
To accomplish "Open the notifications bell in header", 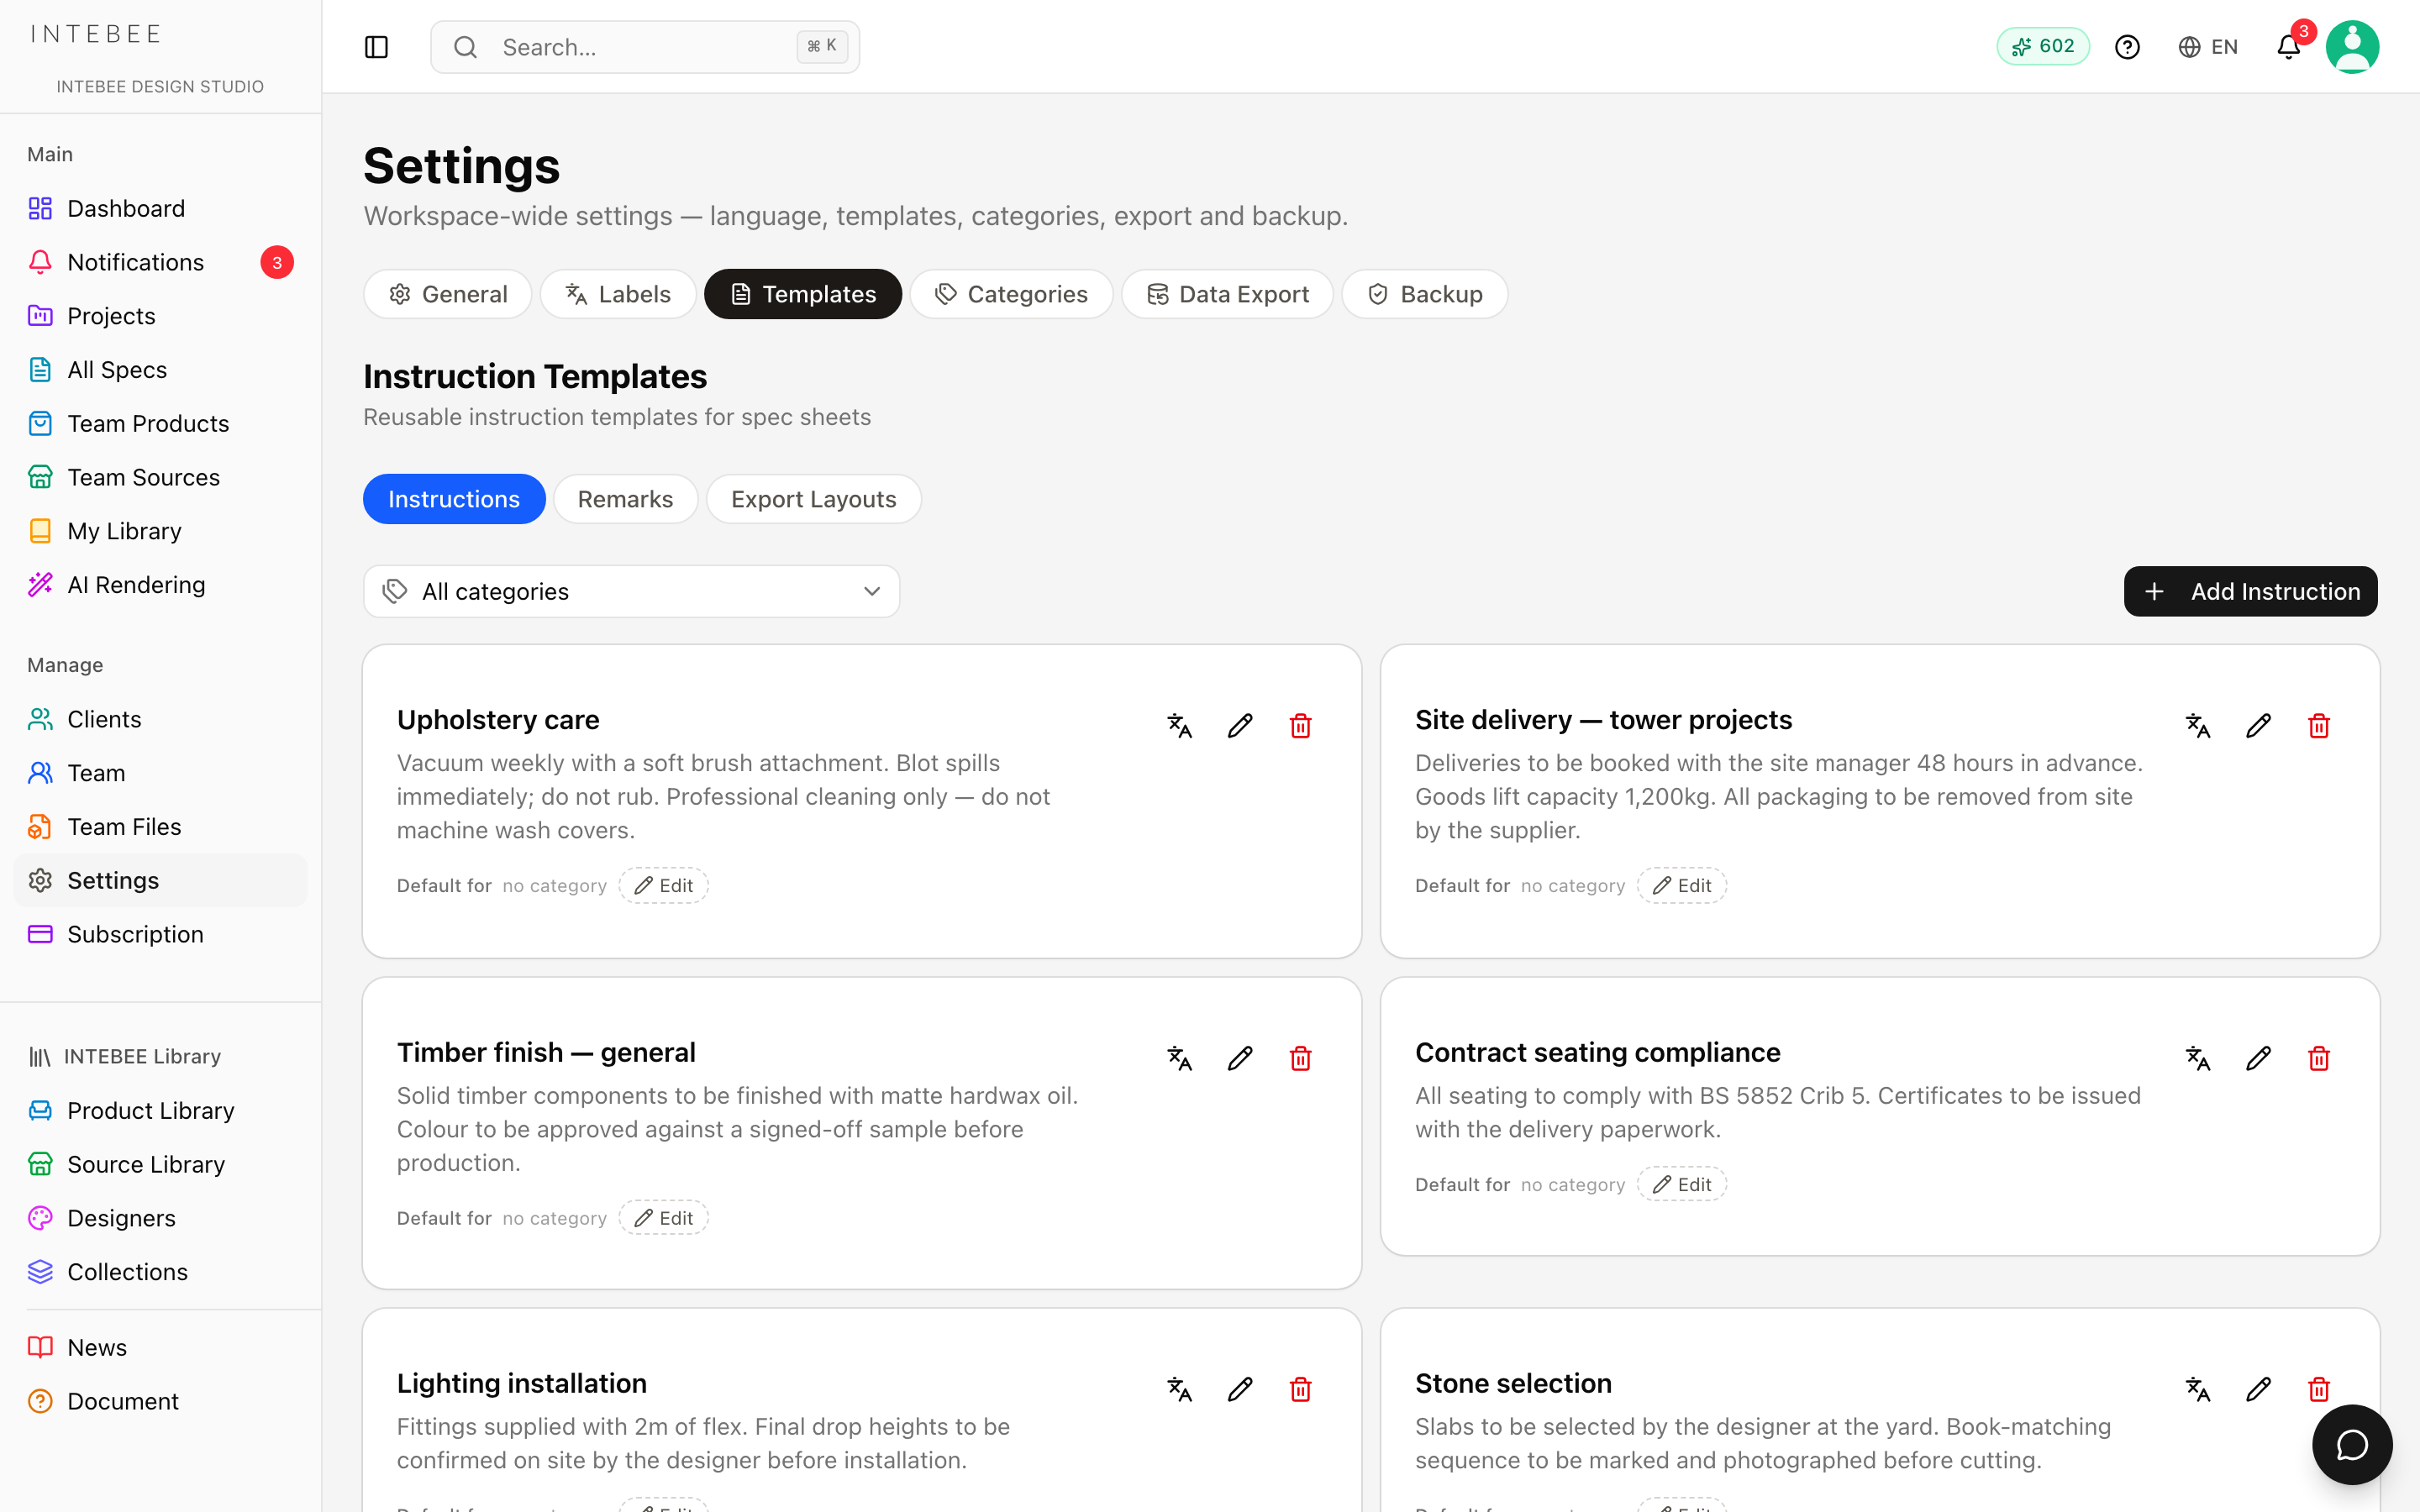I will [x=2288, y=47].
